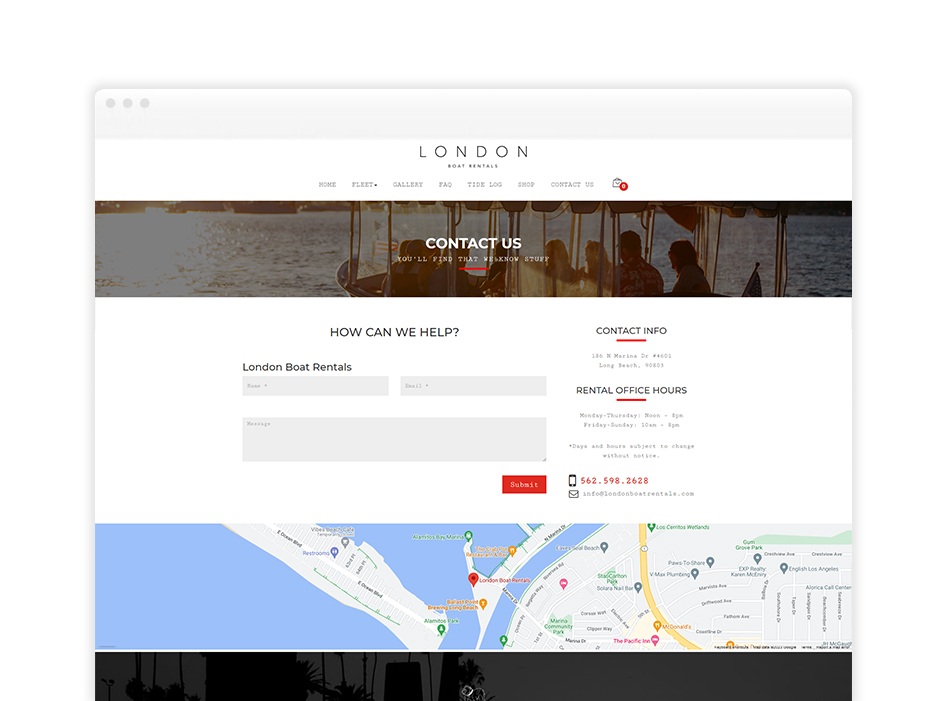Click the Restrooms map marker
951x701 pixels.
pos(334,552)
